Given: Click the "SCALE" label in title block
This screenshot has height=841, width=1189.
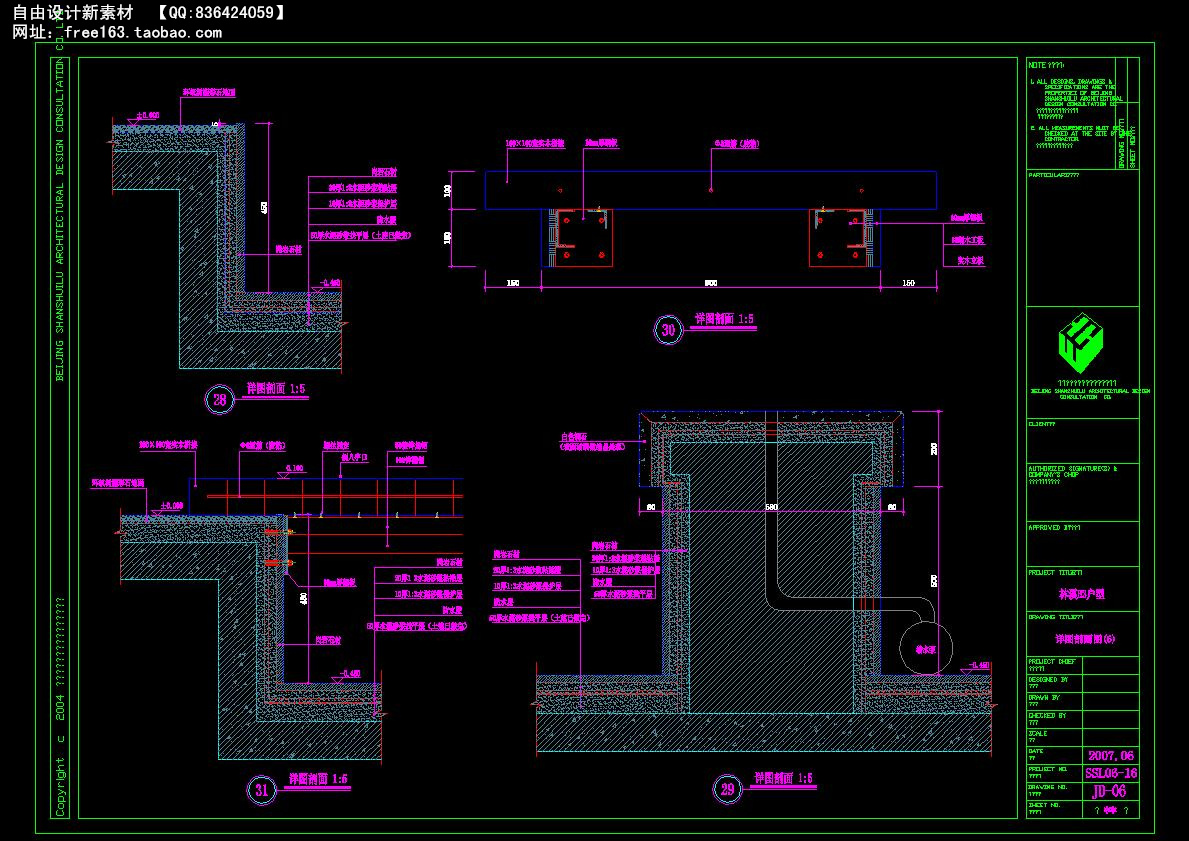Looking at the screenshot, I should point(1038,734).
